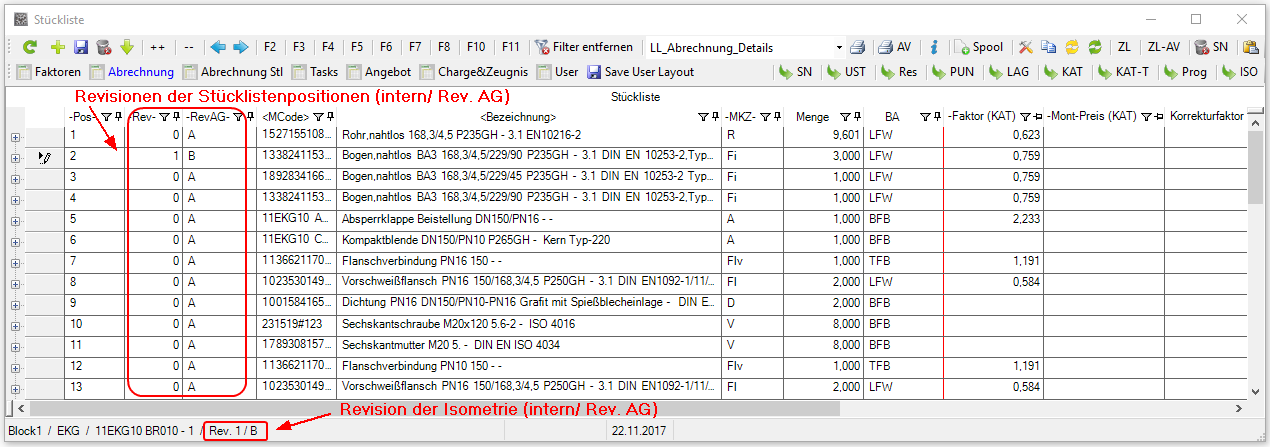Screen dimensions: 1270x447
Task: Add a new entry with the green plus icon
Action: pos(57,47)
